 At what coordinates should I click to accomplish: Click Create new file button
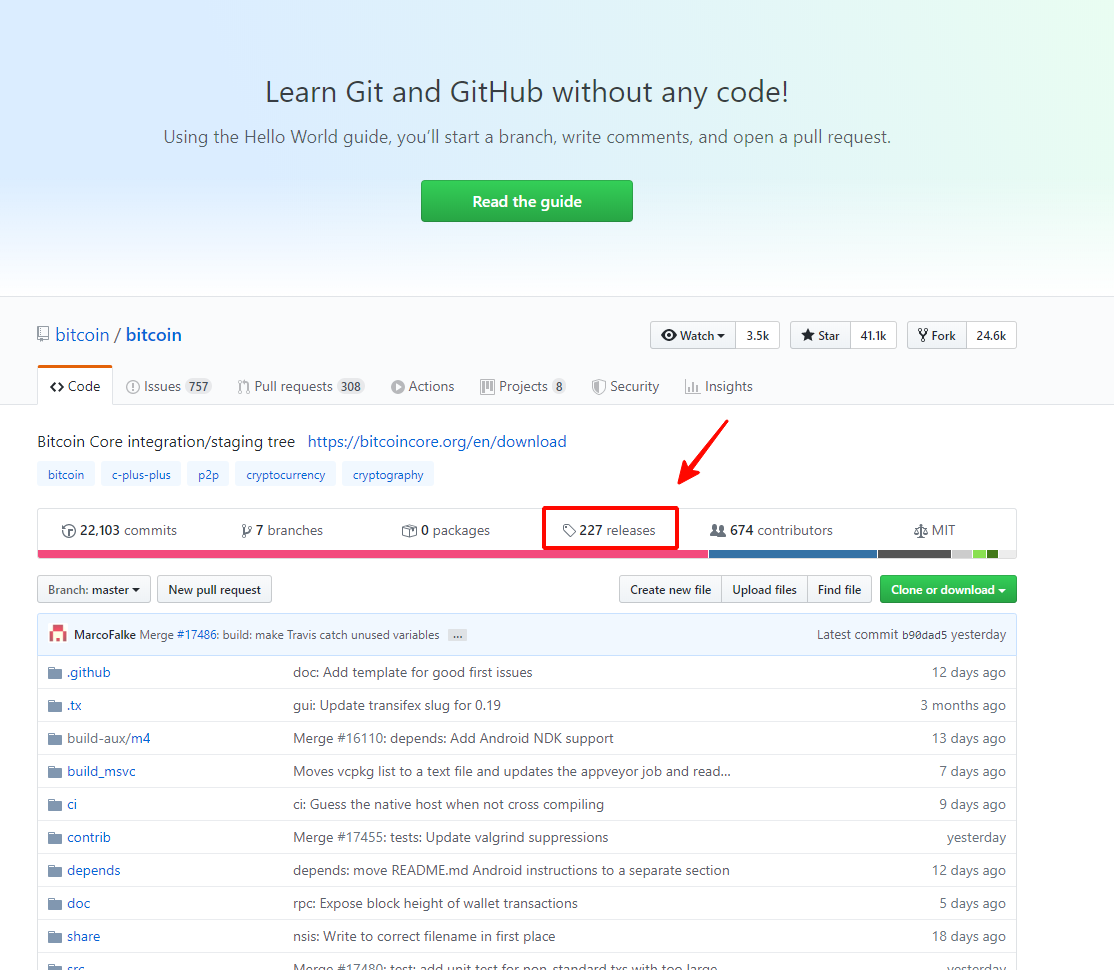(670, 590)
